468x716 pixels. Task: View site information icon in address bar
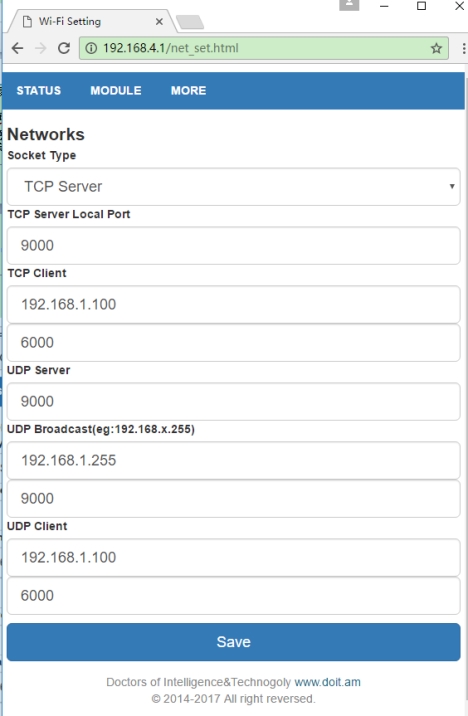pyautogui.click(x=91, y=48)
